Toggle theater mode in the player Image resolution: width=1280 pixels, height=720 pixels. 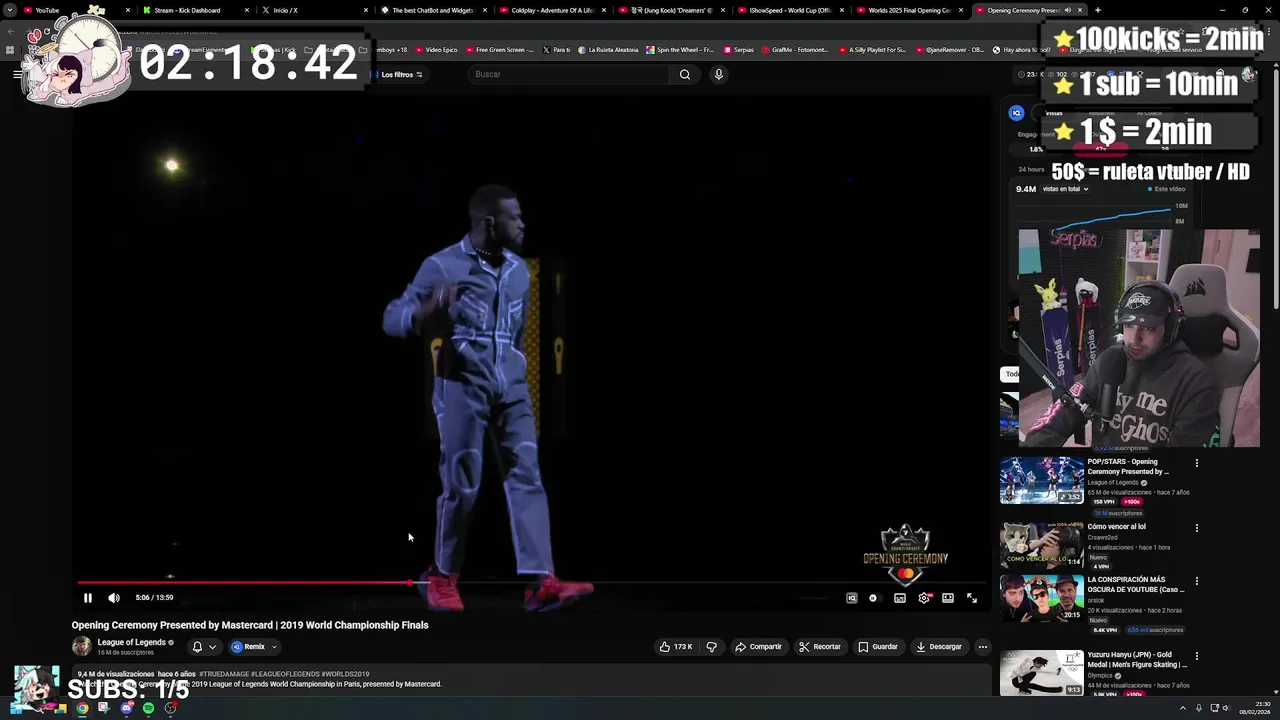pyautogui.click(x=948, y=598)
